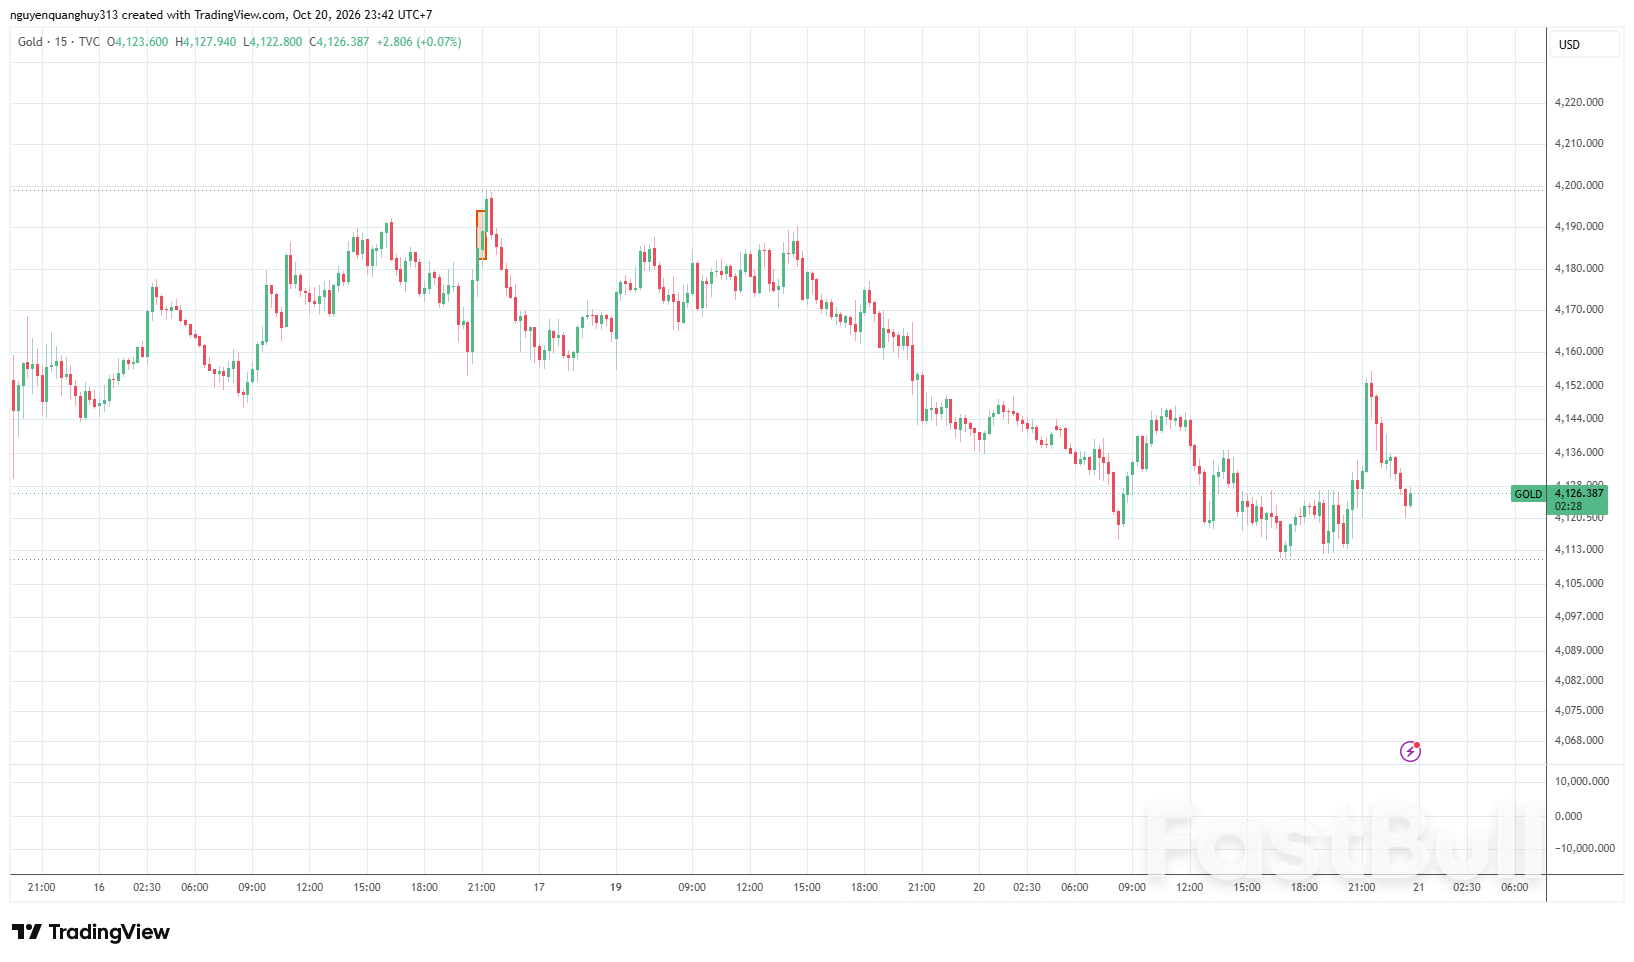The height and width of the screenshot is (962, 1634).
Task: Click the current price label 4,126.387
Action: point(1578,493)
